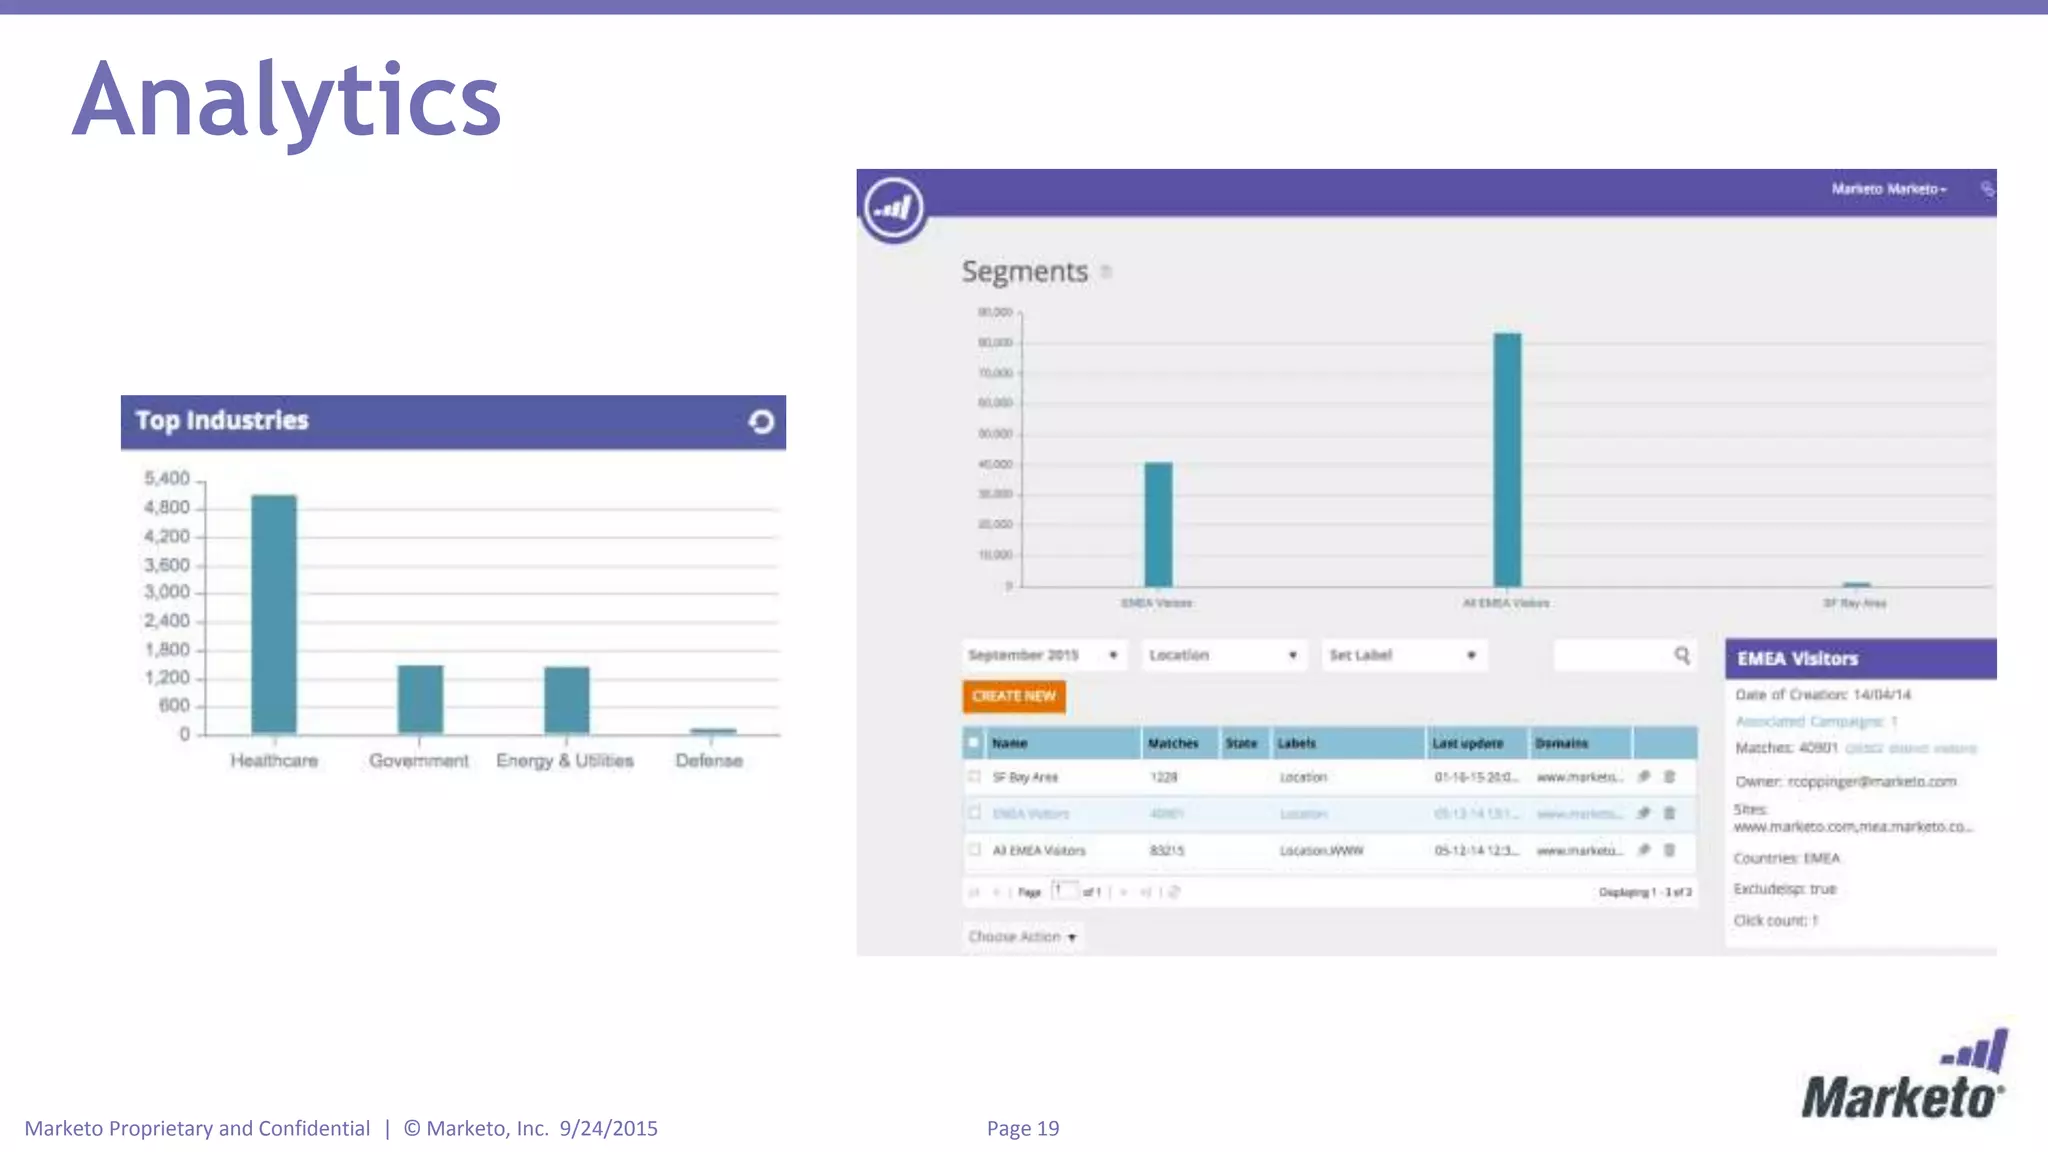Click the Location.WWW label cell
The height and width of the screenshot is (1152, 2048).
click(x=1321, y=851)
